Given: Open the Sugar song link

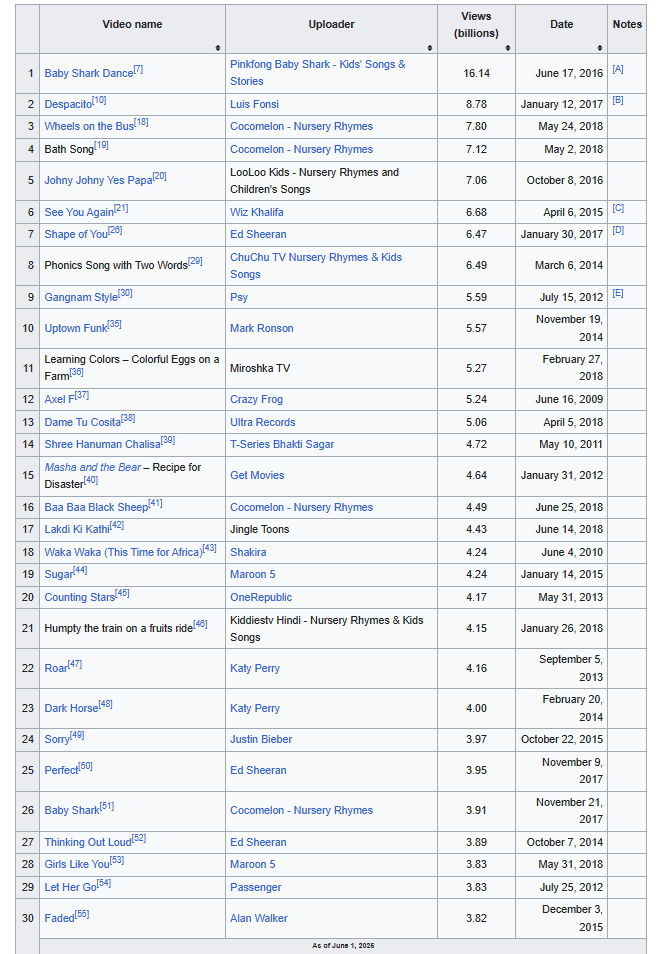Looking at the screenshot, I should tap(58, 575).
